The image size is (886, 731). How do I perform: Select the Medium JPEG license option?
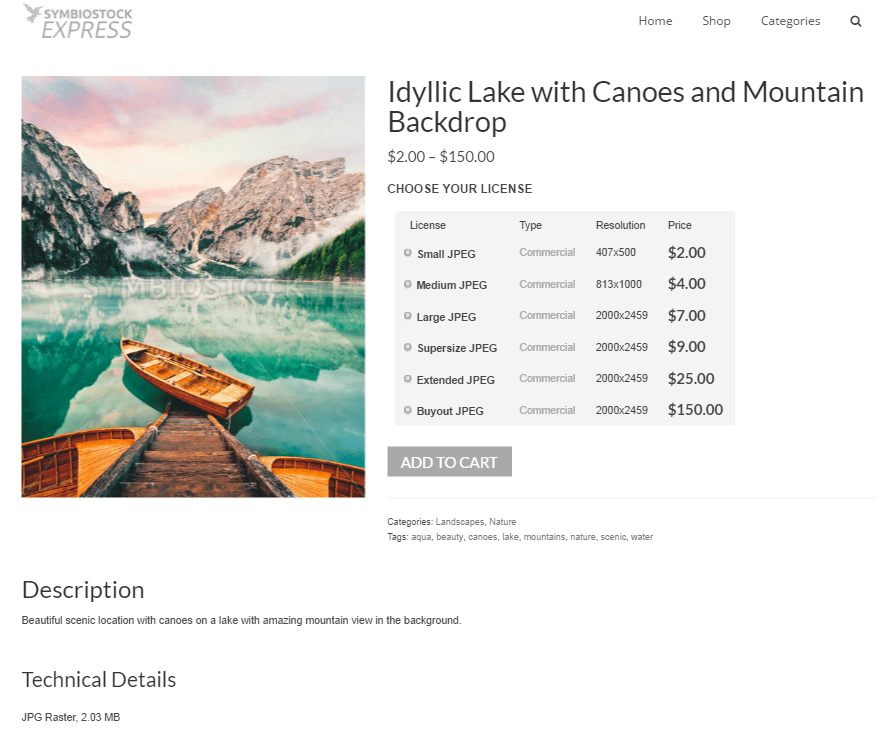coord(407,284)
